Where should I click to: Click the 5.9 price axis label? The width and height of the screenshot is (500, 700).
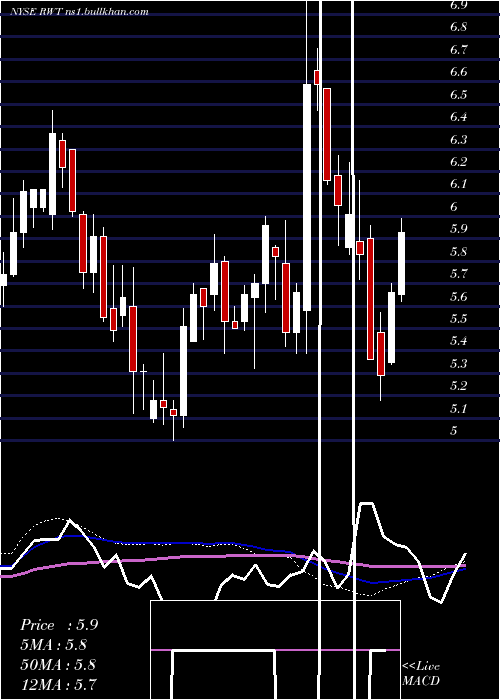pyautogui.click(x=459, y=229)
